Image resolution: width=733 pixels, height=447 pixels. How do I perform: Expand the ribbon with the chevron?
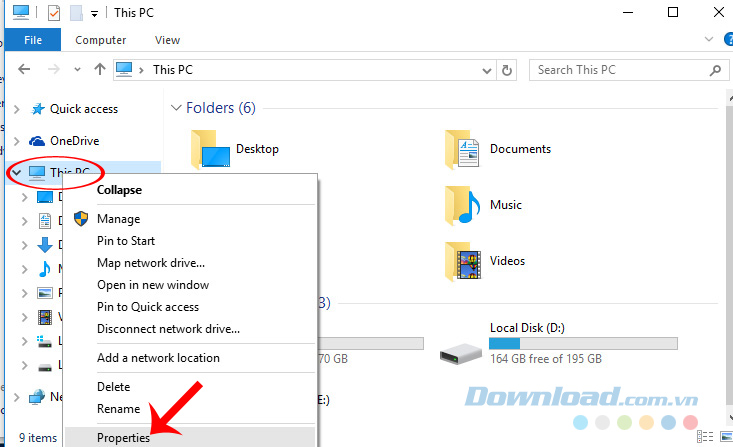(x=709, y=40)
